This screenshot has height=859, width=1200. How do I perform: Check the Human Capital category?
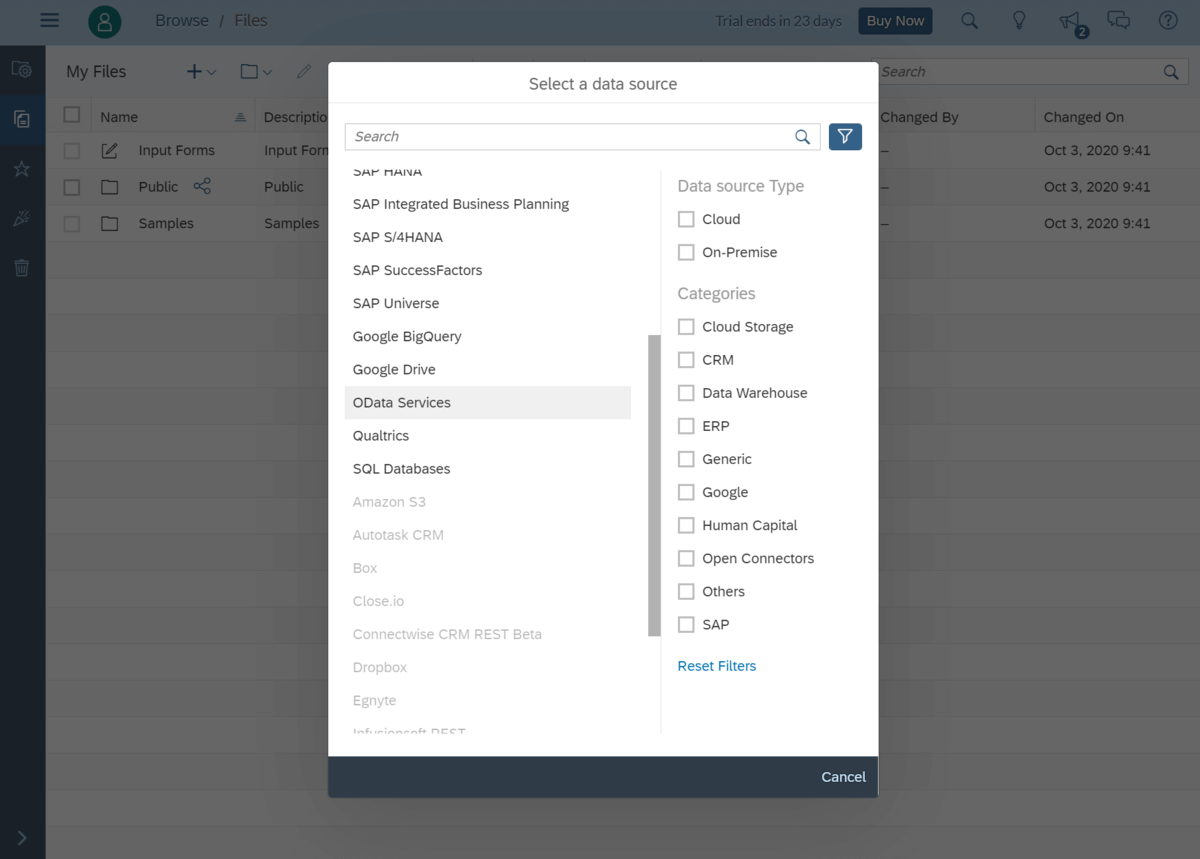pos(686,524)
